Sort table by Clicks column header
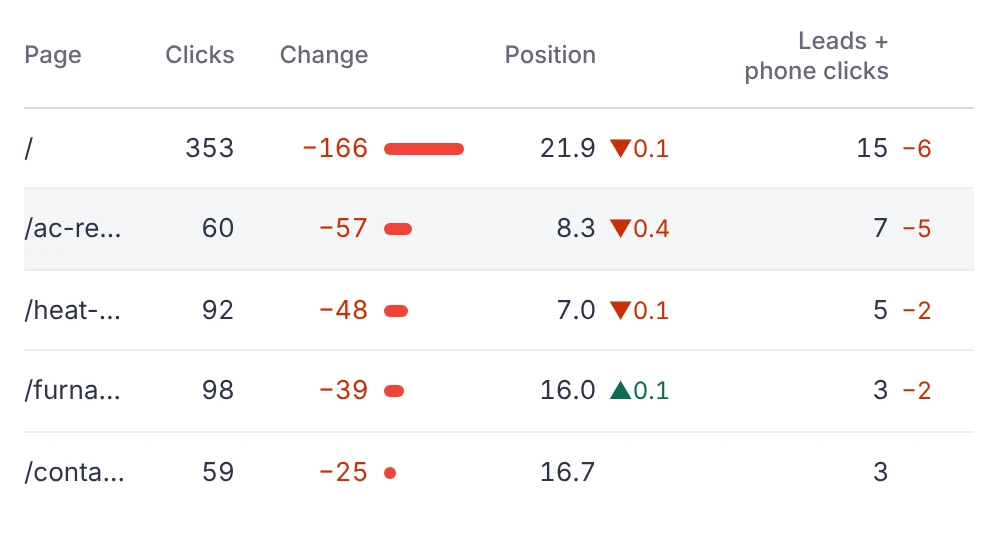The height and width of the screenshot is (534, 998). [x=200, y=55]
